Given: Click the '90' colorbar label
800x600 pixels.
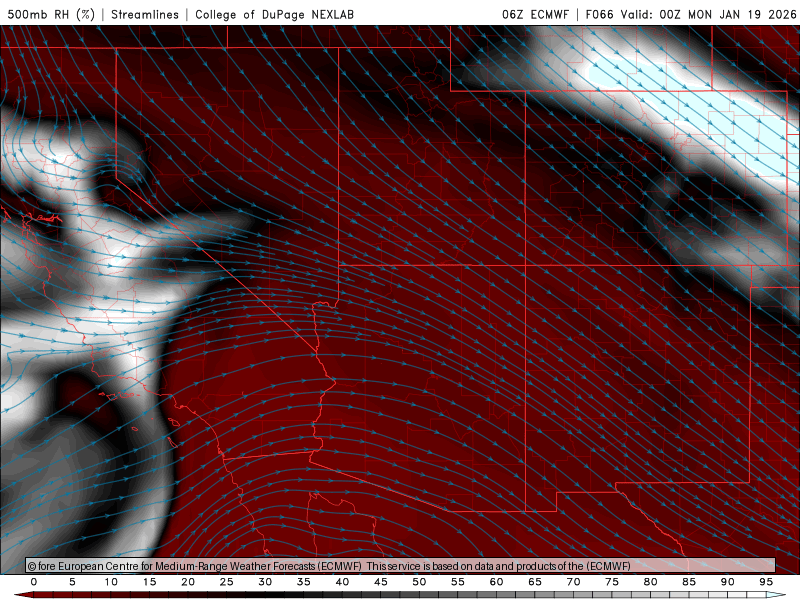Looking at the screenshot, I should pos(728,582).
